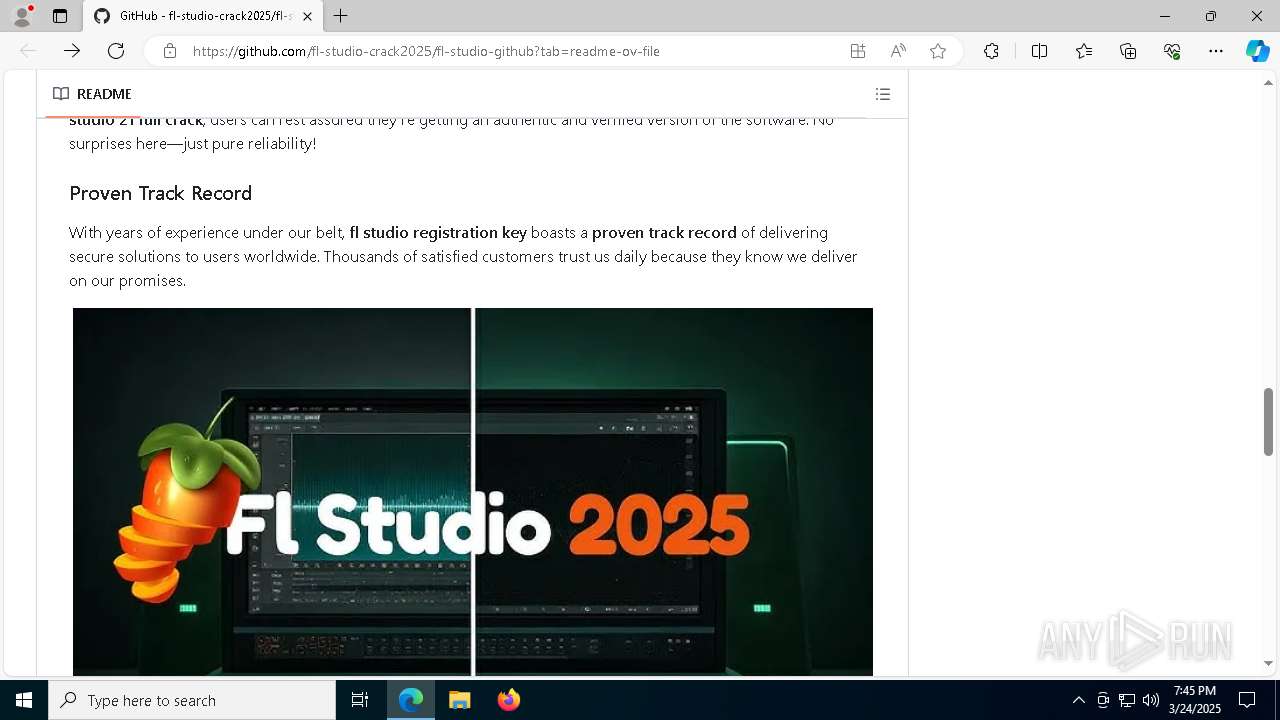Activate Read aloud icon
The height and width of the screenshot is (720, 1280).
pos(898,51)
